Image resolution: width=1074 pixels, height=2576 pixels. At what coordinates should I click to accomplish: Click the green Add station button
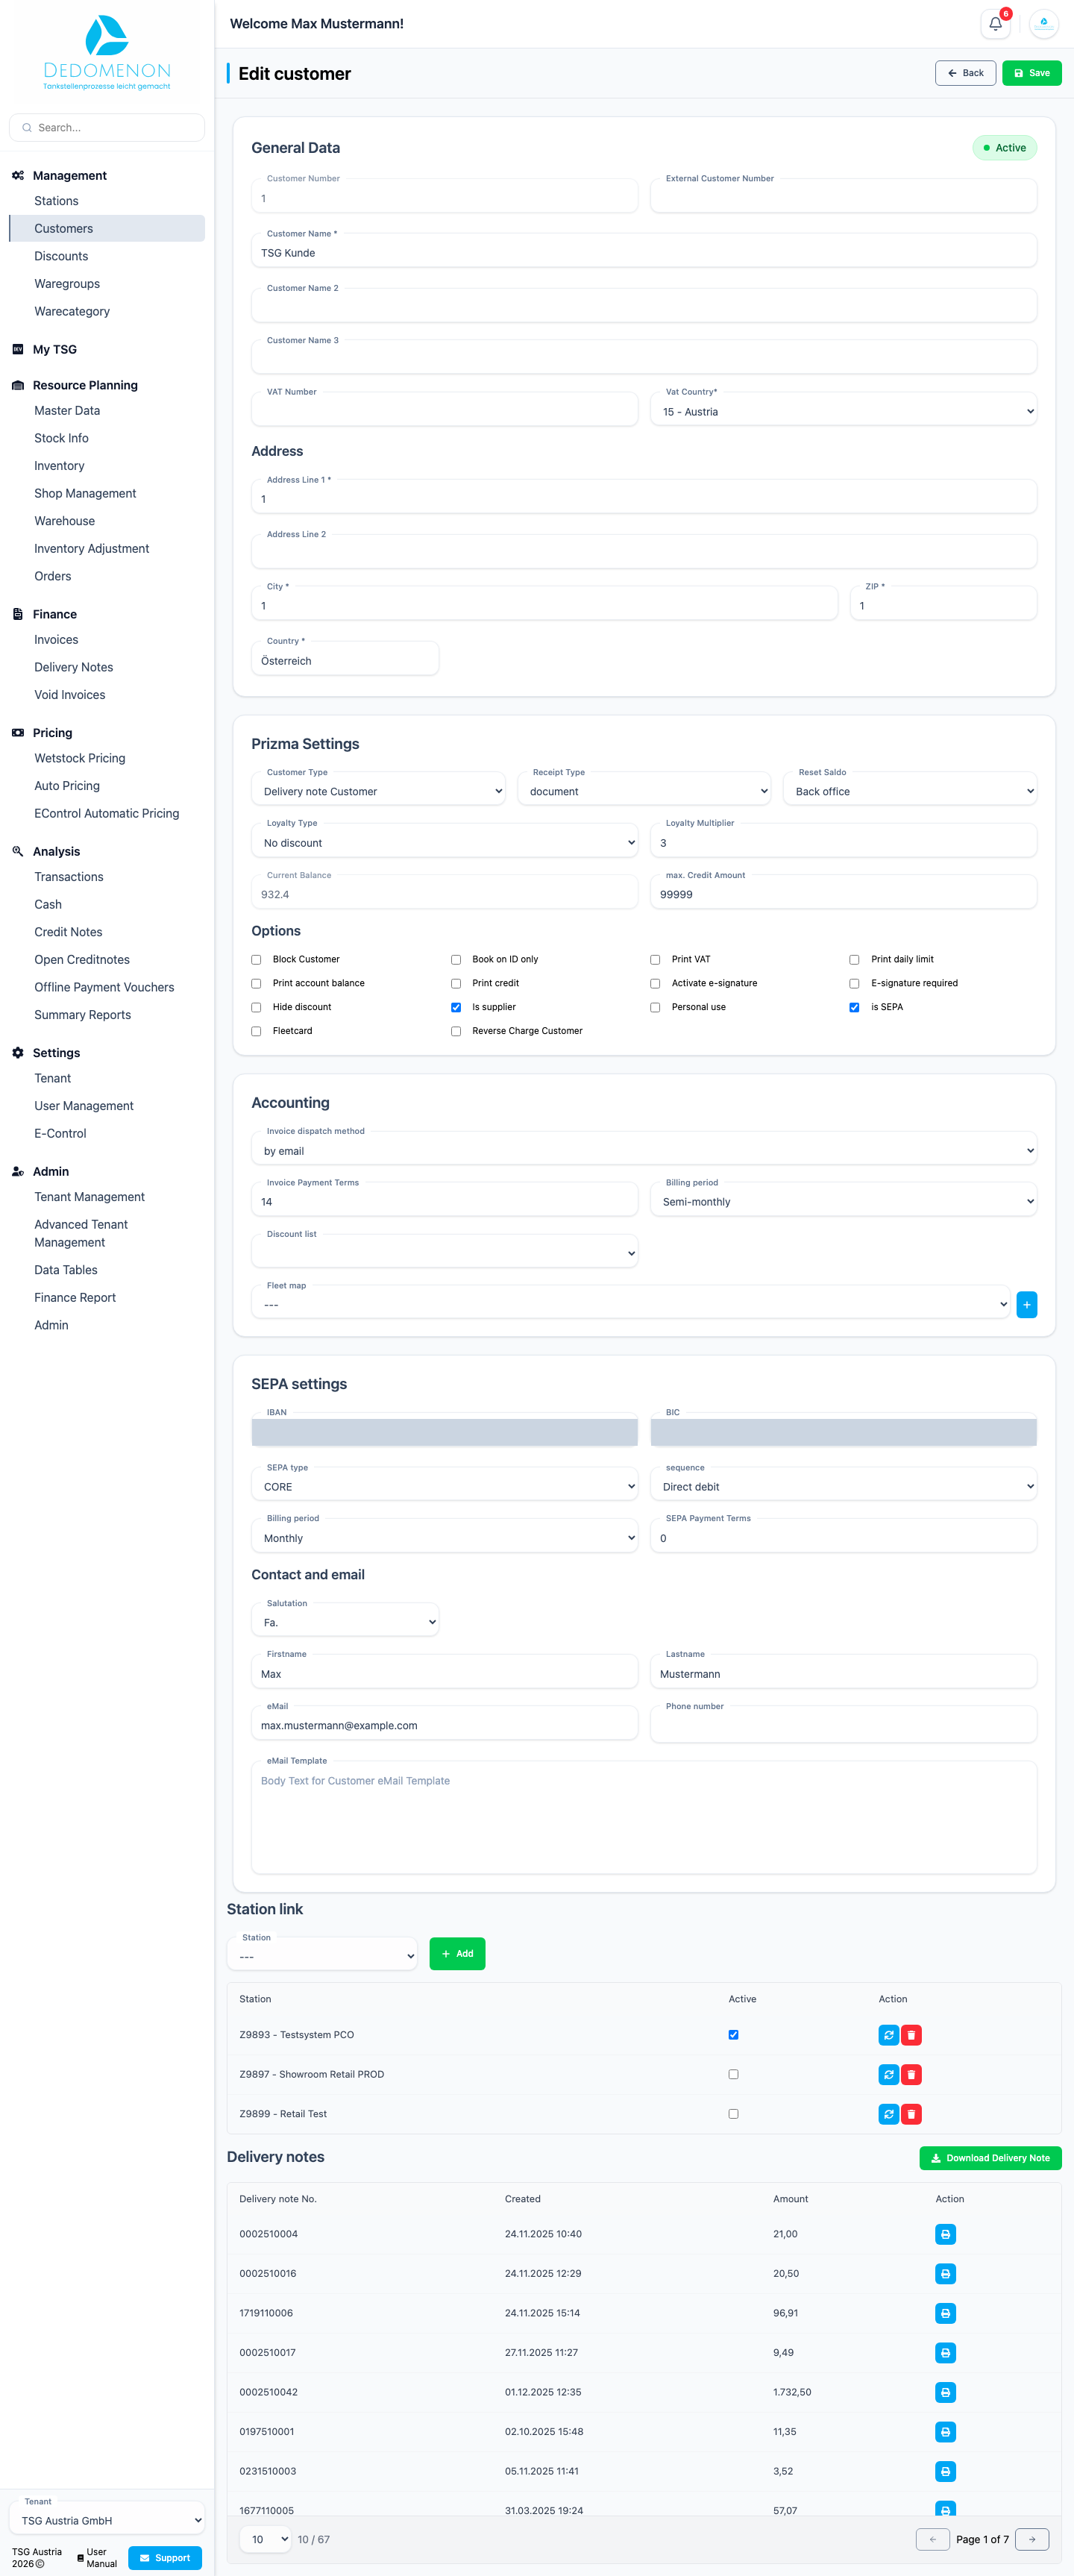click(457, 1954)
